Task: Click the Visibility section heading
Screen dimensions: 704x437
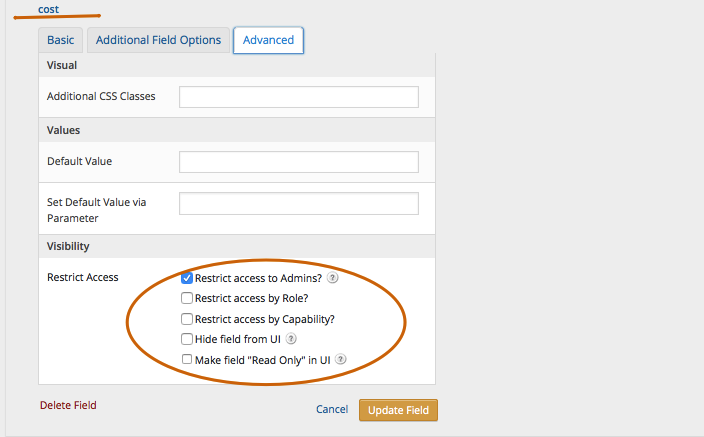Action: 68,246
